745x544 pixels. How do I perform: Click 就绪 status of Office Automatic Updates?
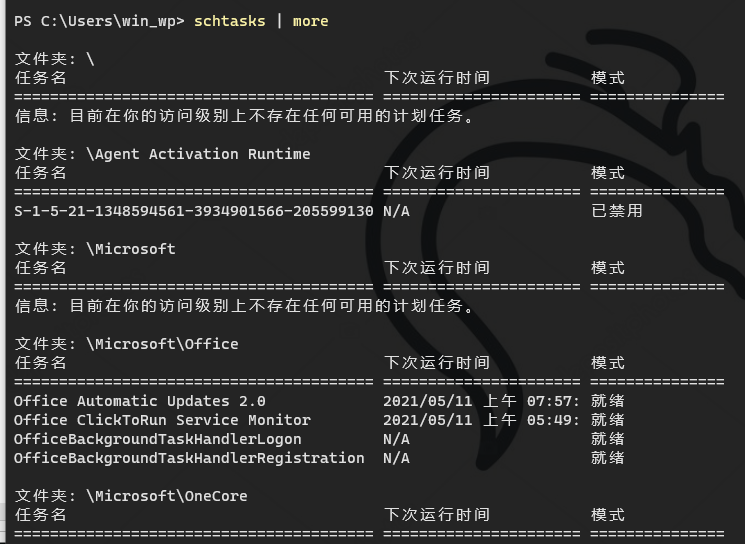[608, 401]
